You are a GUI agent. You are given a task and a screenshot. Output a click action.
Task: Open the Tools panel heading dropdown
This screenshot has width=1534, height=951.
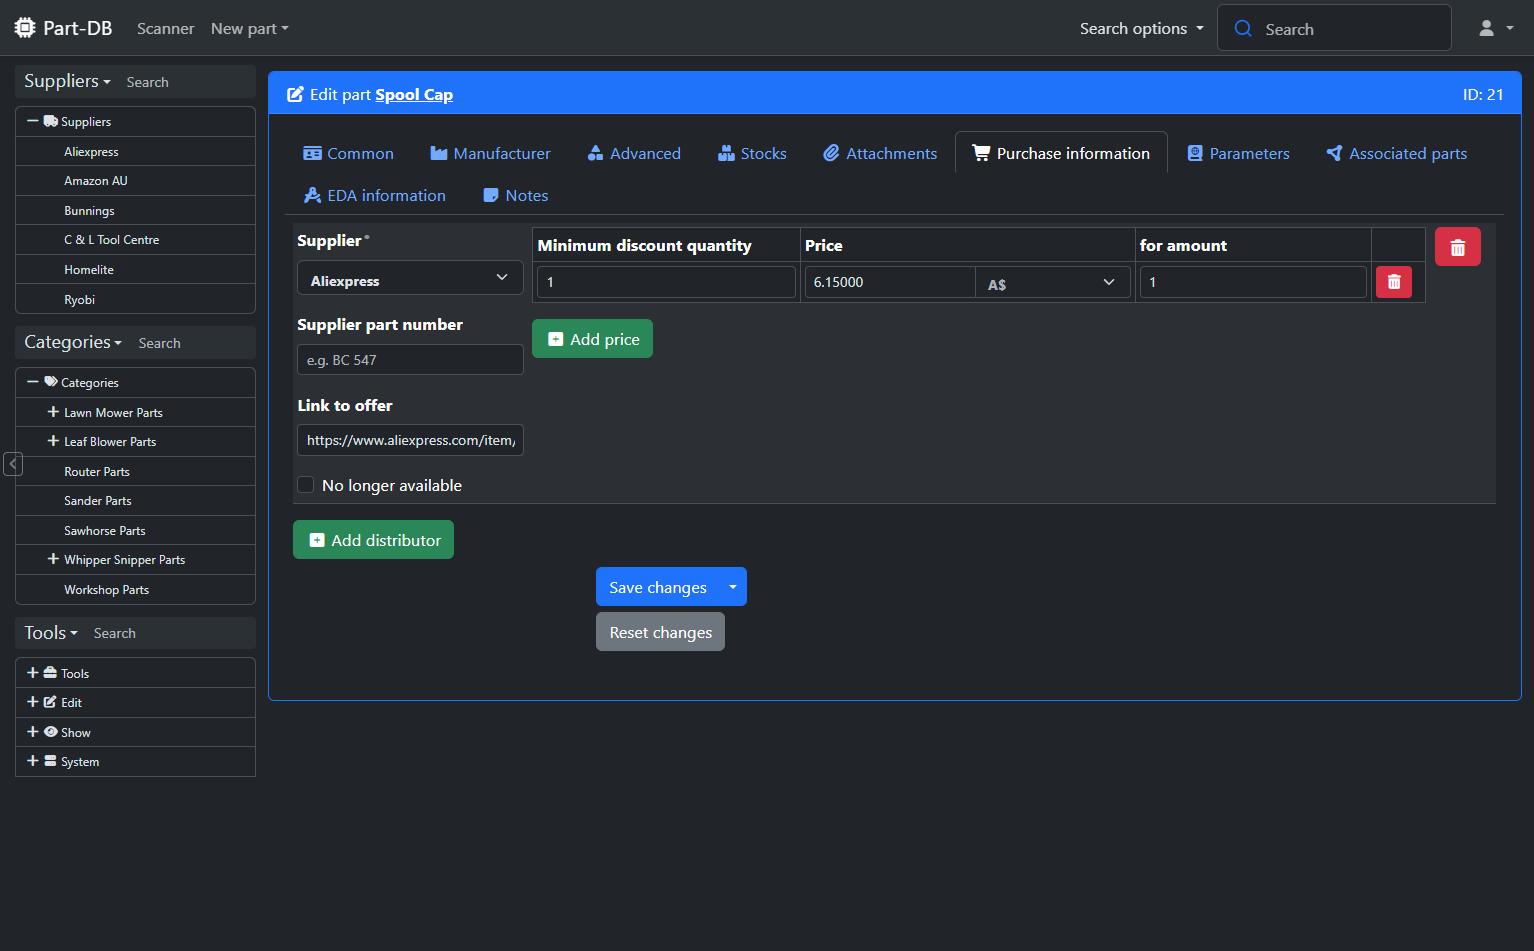[x=51, y=633]
